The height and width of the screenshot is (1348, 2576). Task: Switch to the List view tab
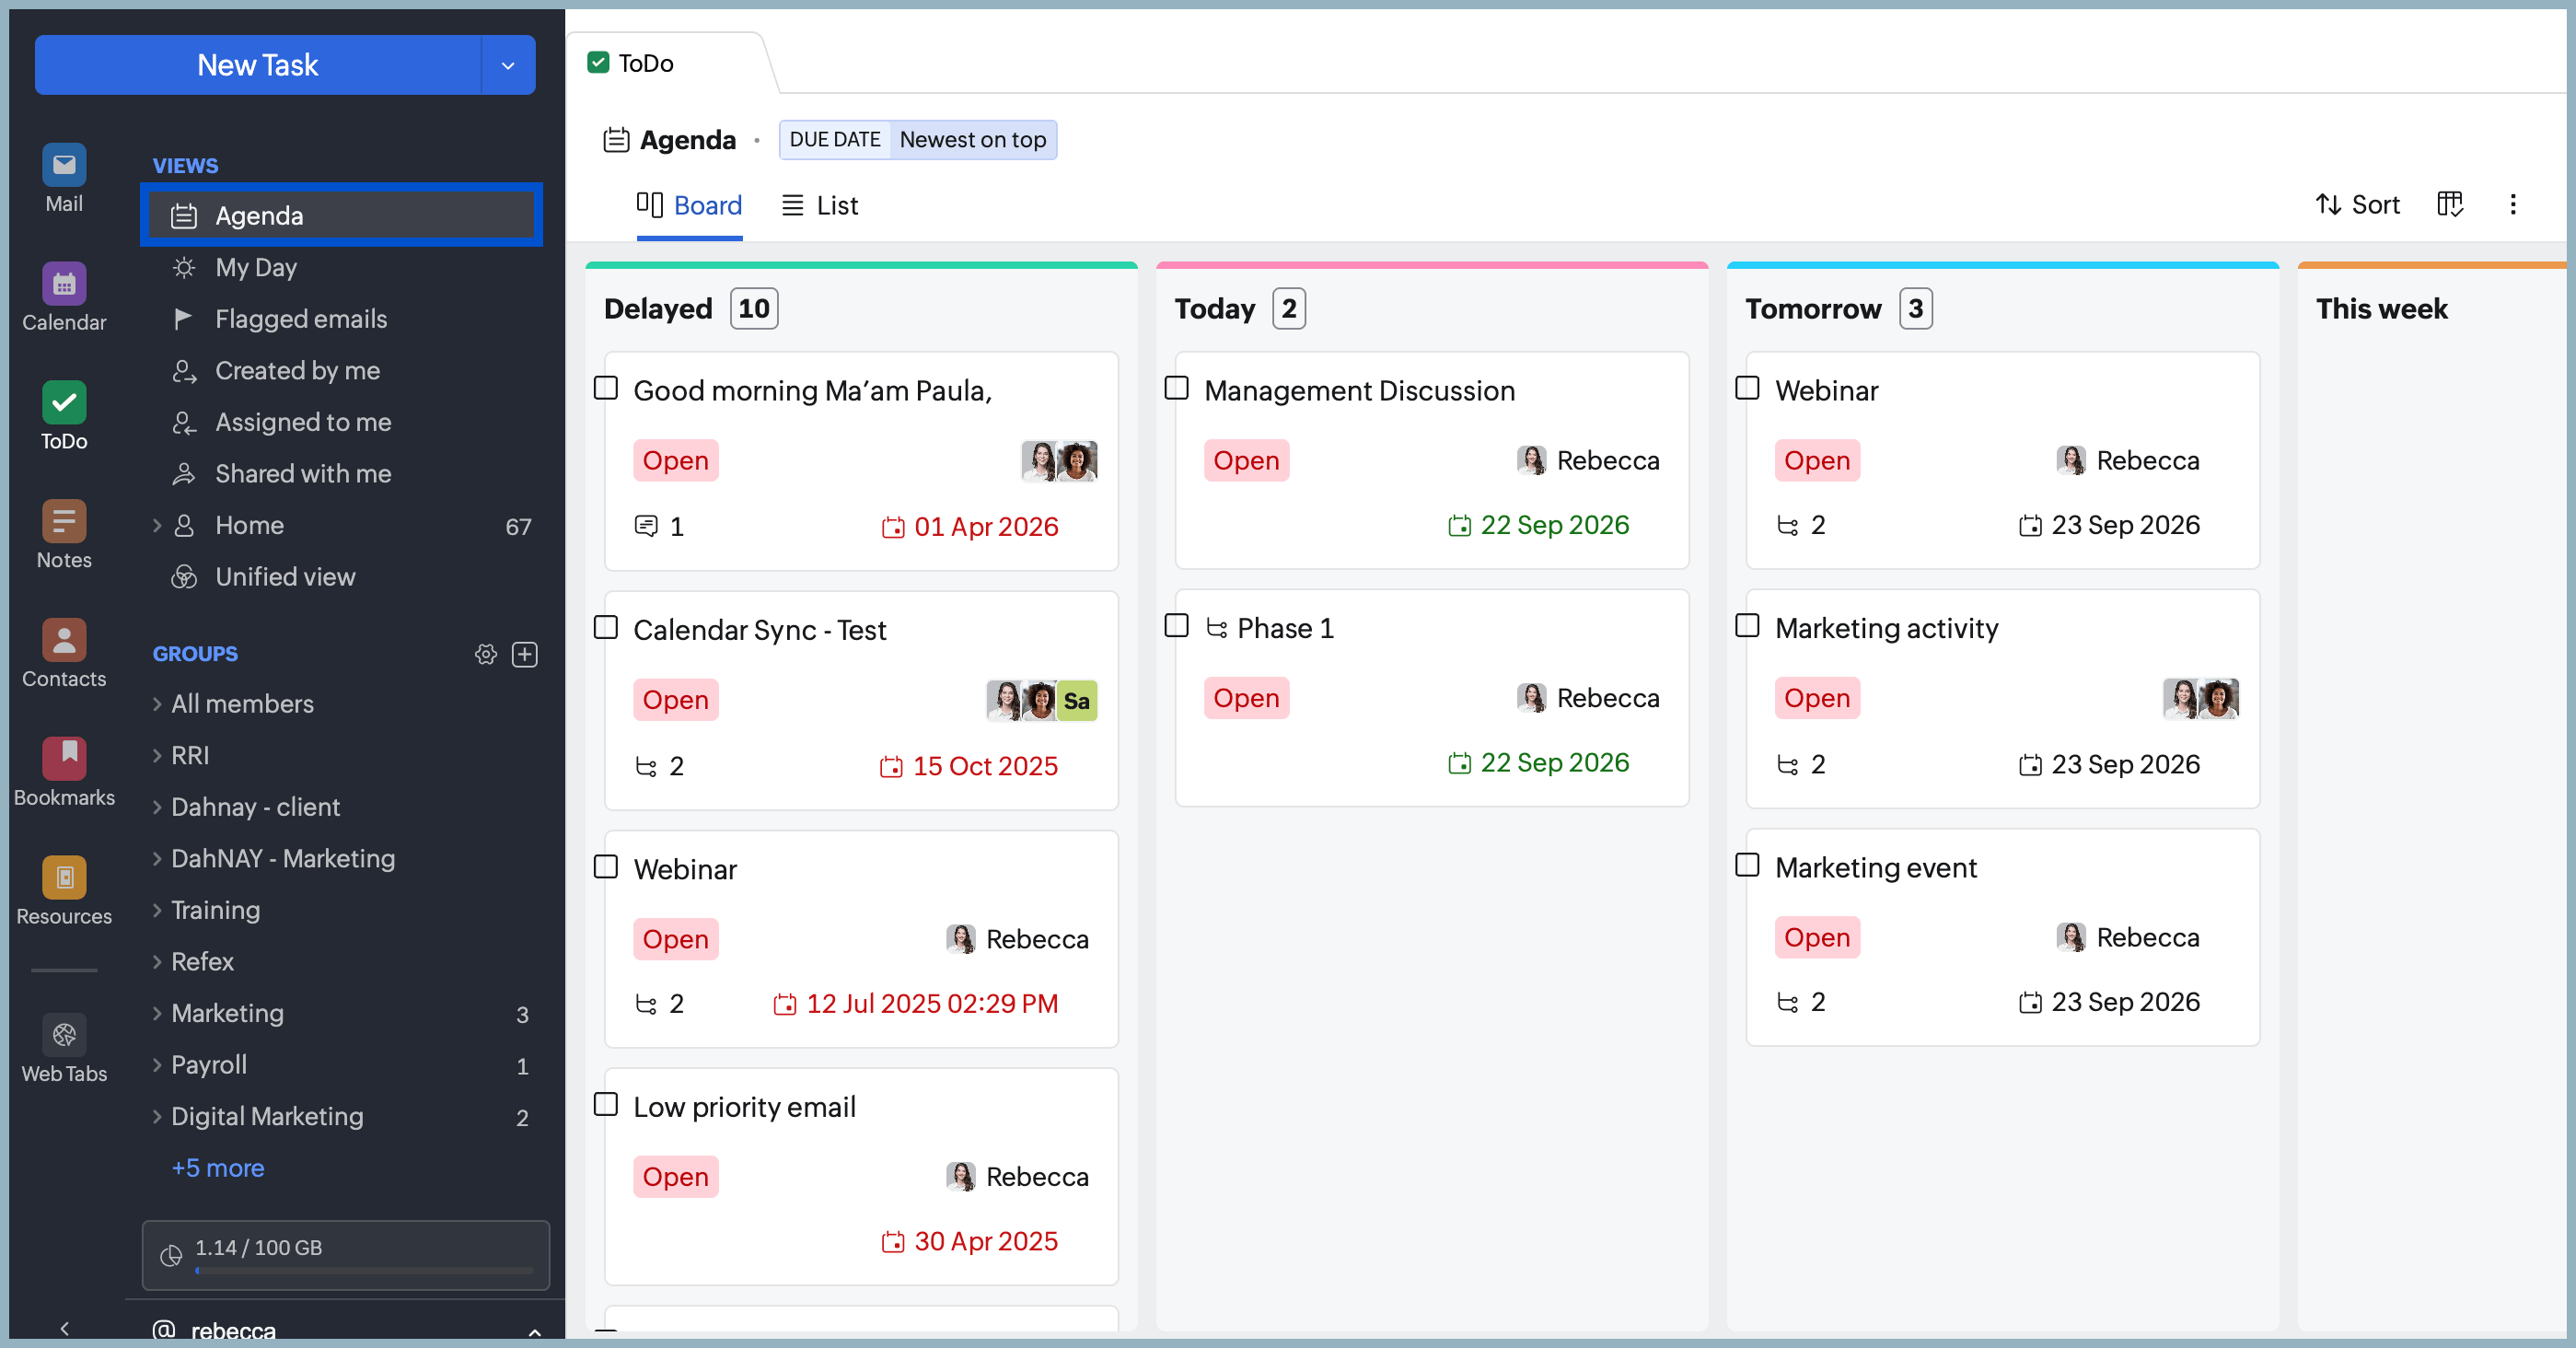click(820, 205)
